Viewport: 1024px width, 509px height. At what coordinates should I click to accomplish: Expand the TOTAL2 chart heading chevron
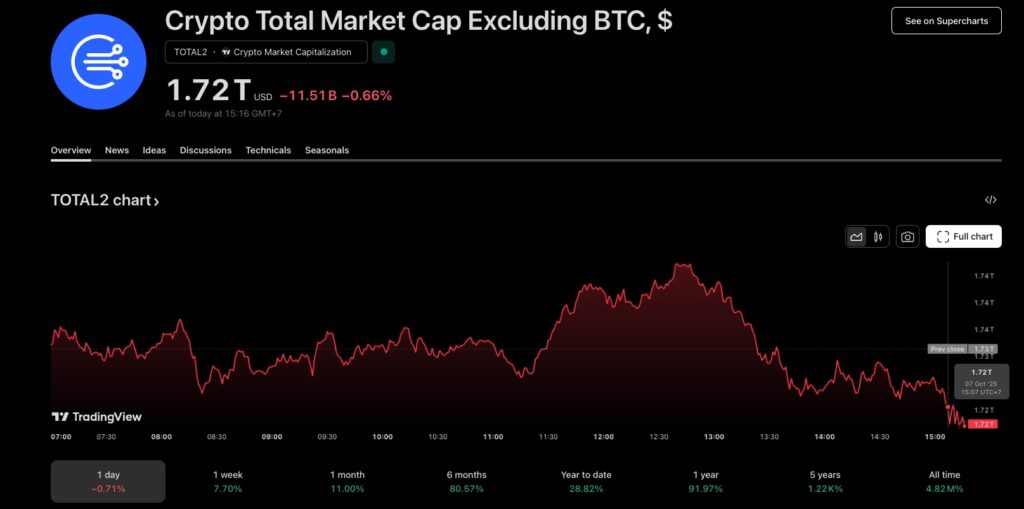tap(156, 201)
